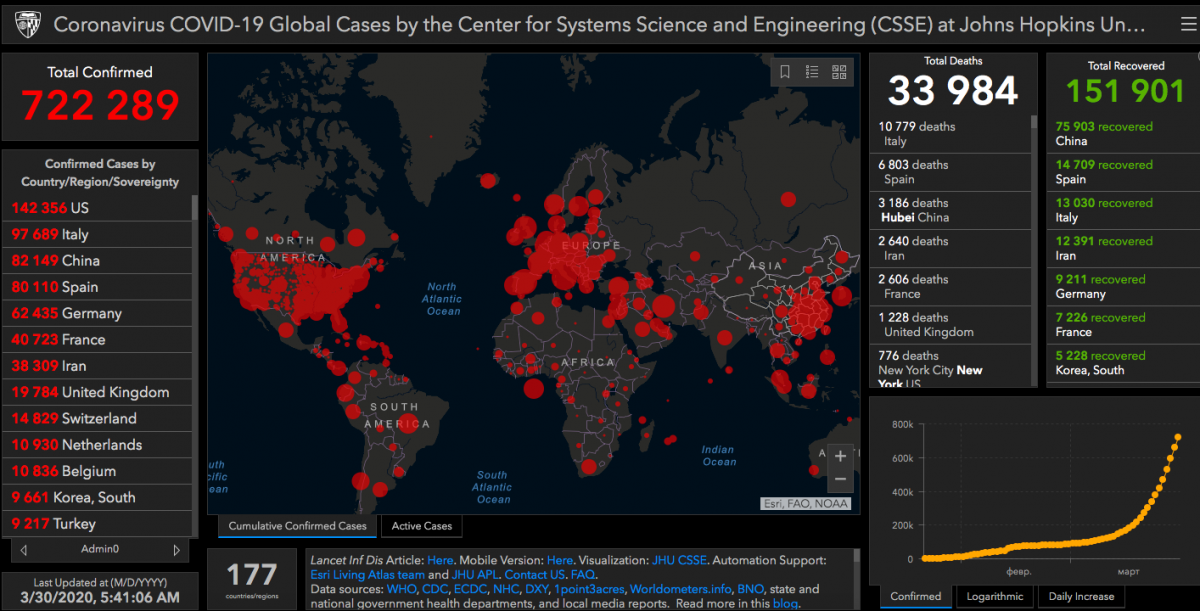The image size is (1200, 611).
Task: Select United Kingdom in confirmed cases list
Action: click(x=97, y=392)
